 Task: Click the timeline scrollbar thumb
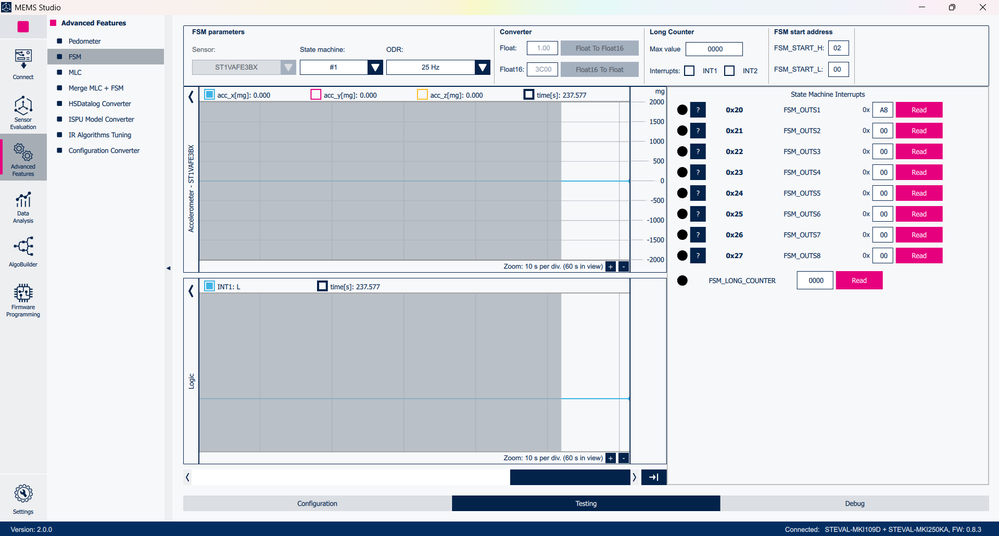click(x=570, y=477)
